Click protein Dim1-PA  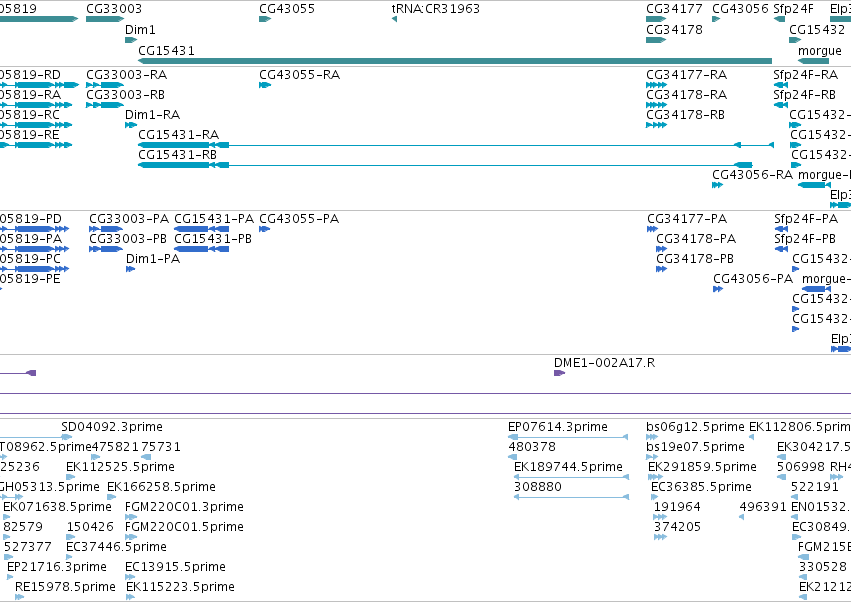click(x=153, y=259)
